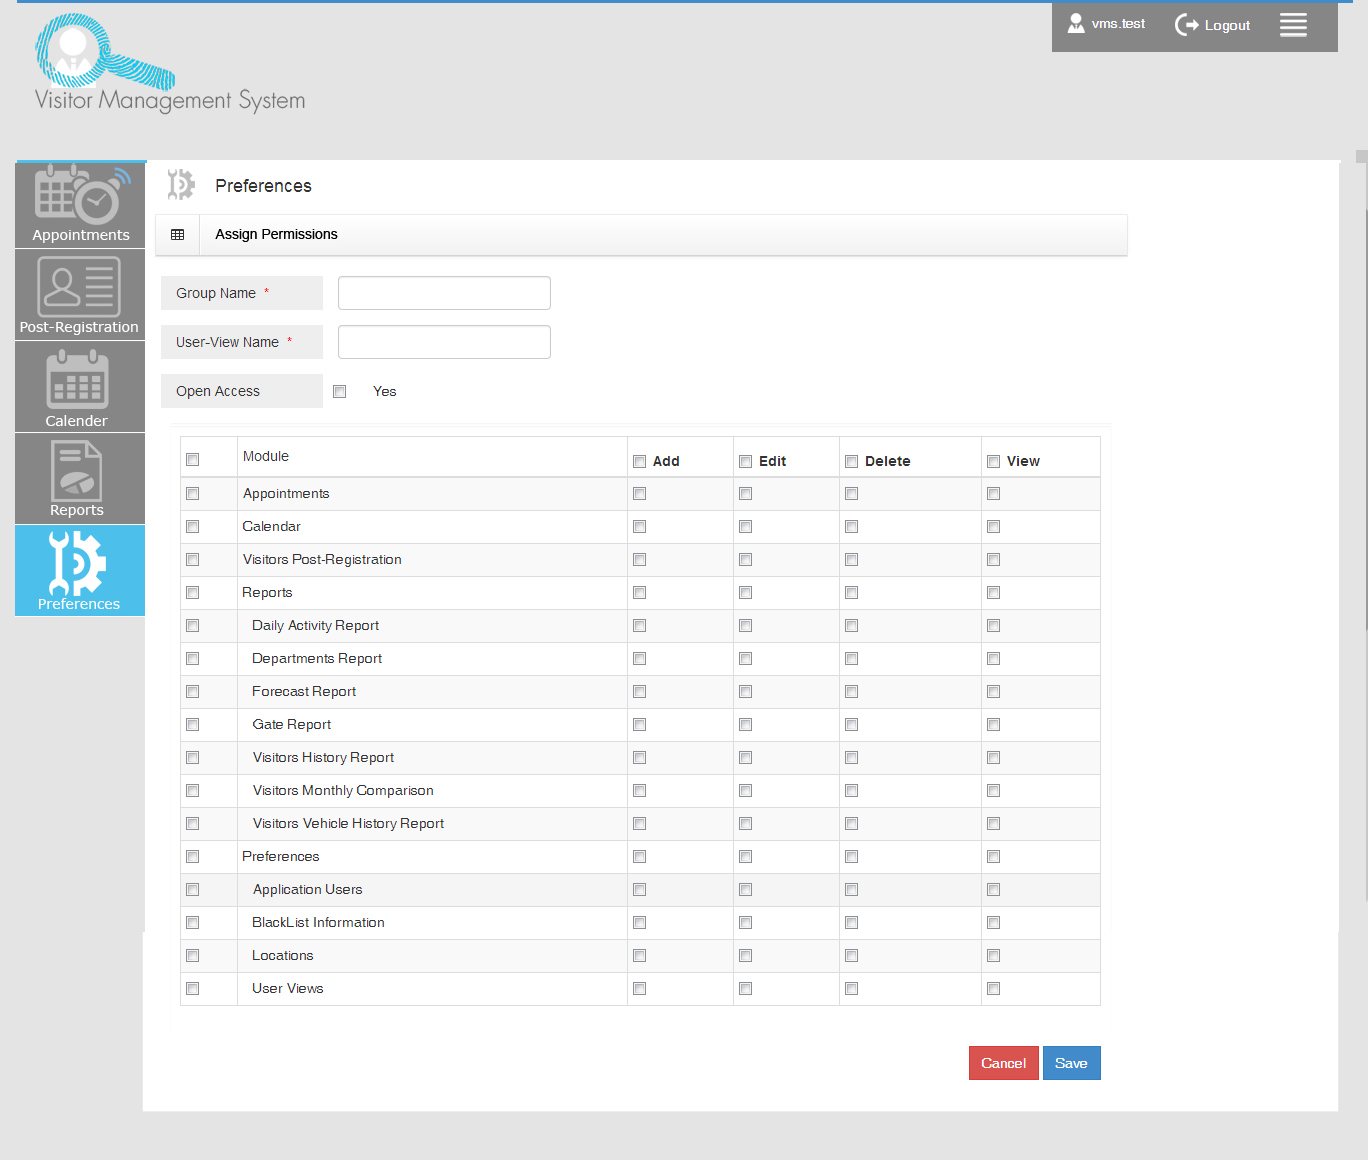
Task: Click the Cancel button
Action: [1004, 1063]
